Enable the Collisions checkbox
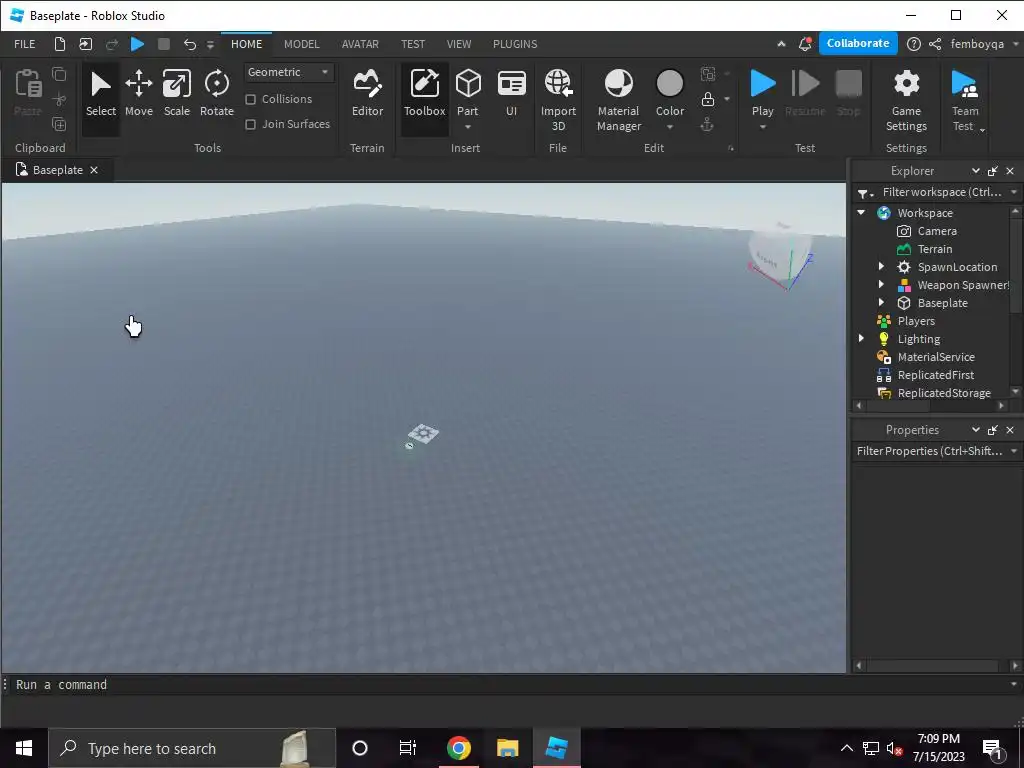1024x768 pixels. point(250,99)
